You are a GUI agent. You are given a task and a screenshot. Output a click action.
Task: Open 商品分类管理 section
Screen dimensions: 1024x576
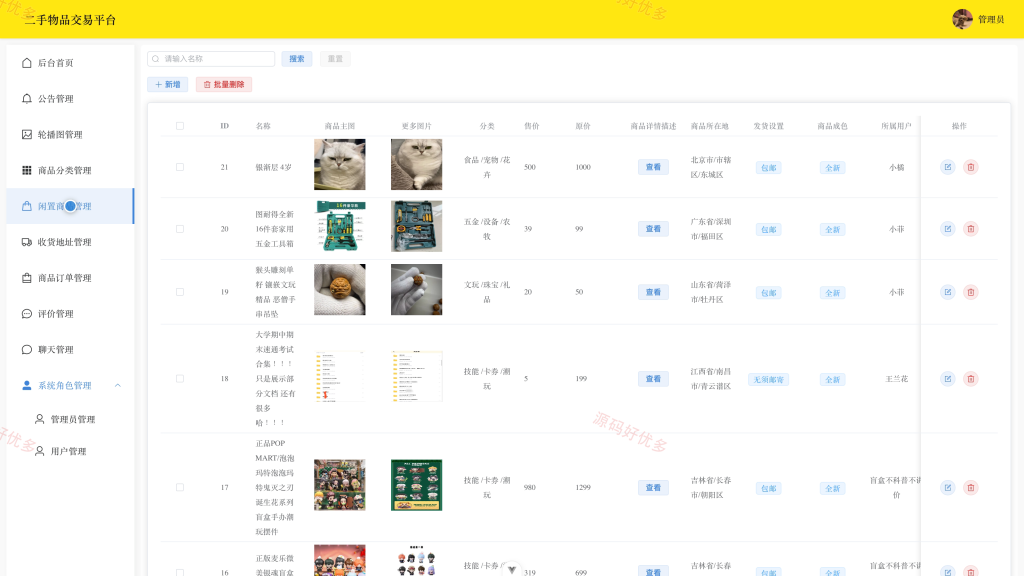click(70, 170)
